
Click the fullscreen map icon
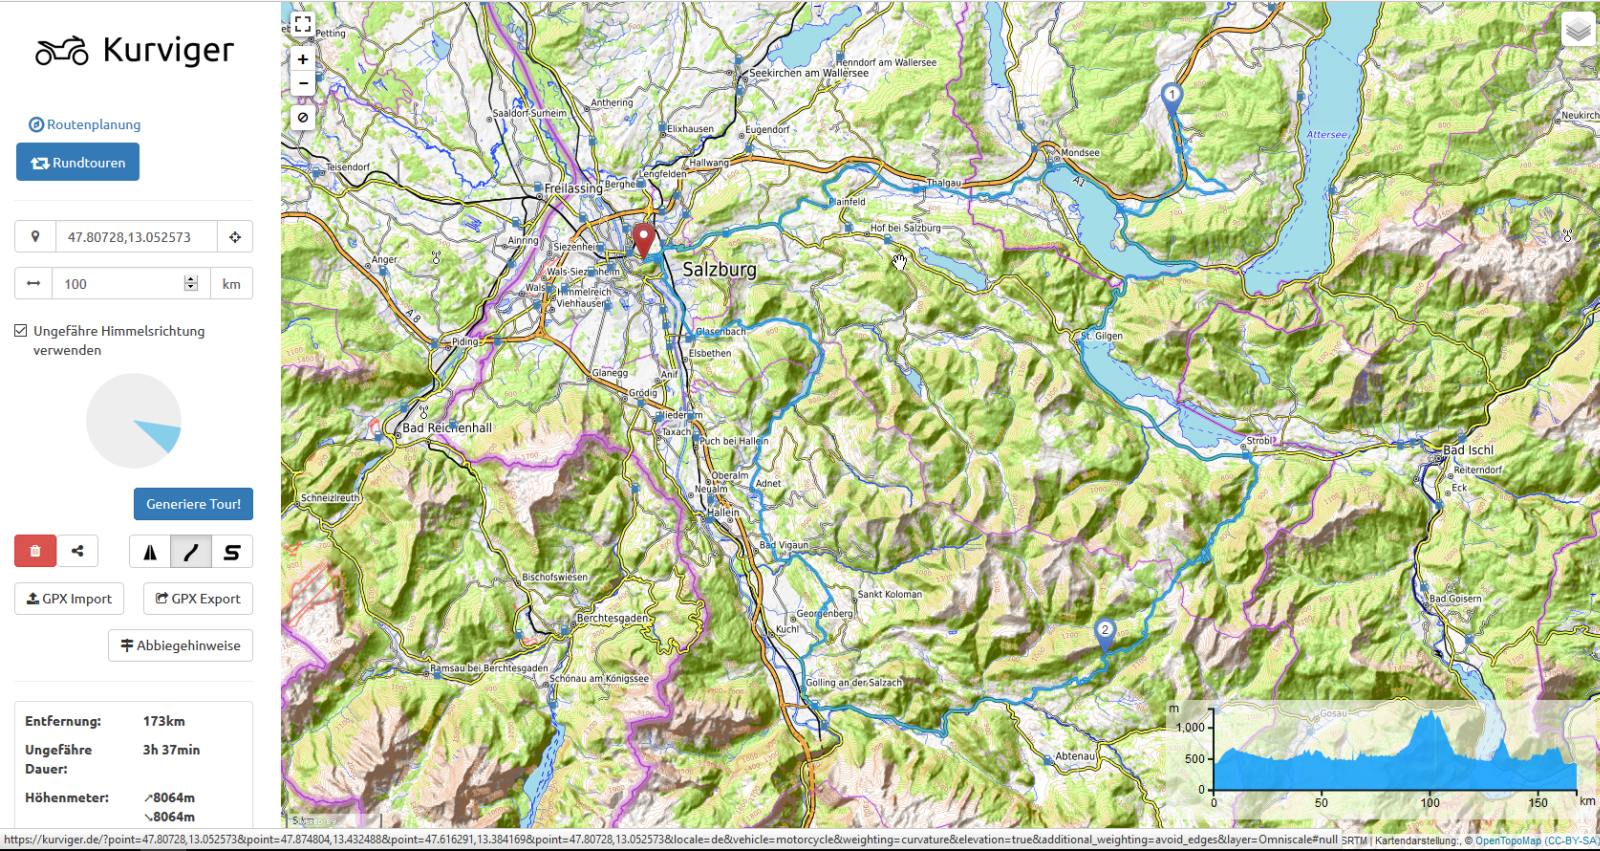[303, 24]
